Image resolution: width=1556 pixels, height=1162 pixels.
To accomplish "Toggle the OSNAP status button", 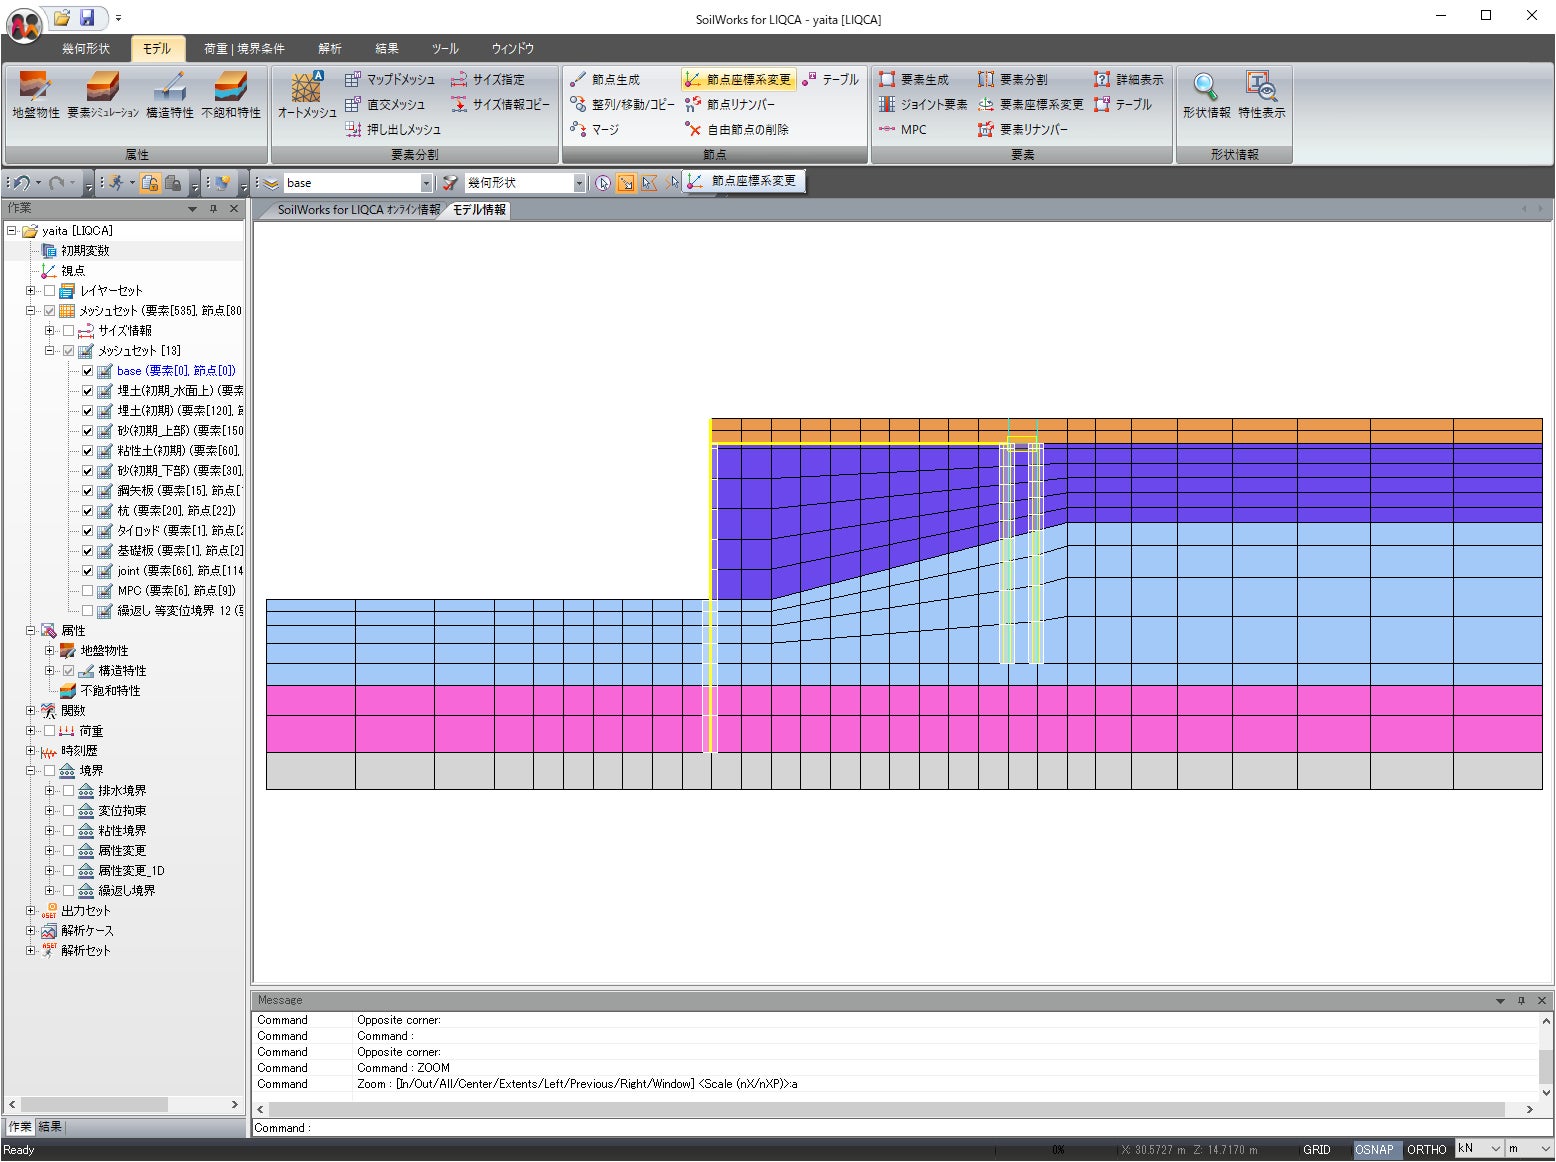I will click(x=1374, y=1149).
